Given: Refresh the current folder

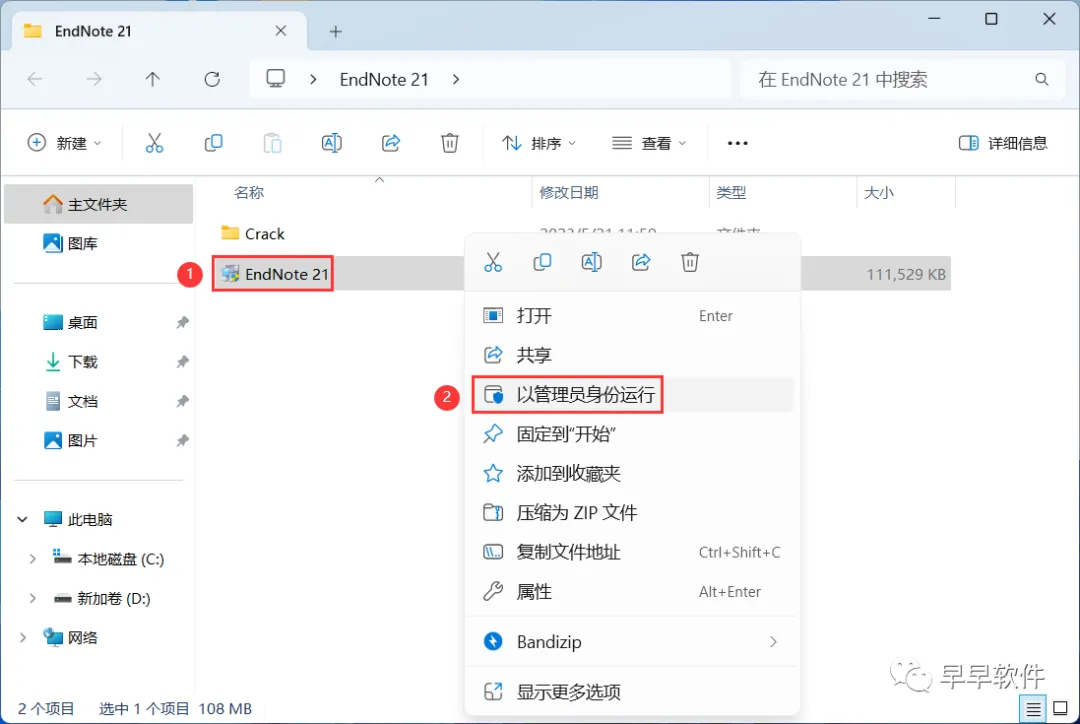Looking at the screenshot, I should pos(212,79).
